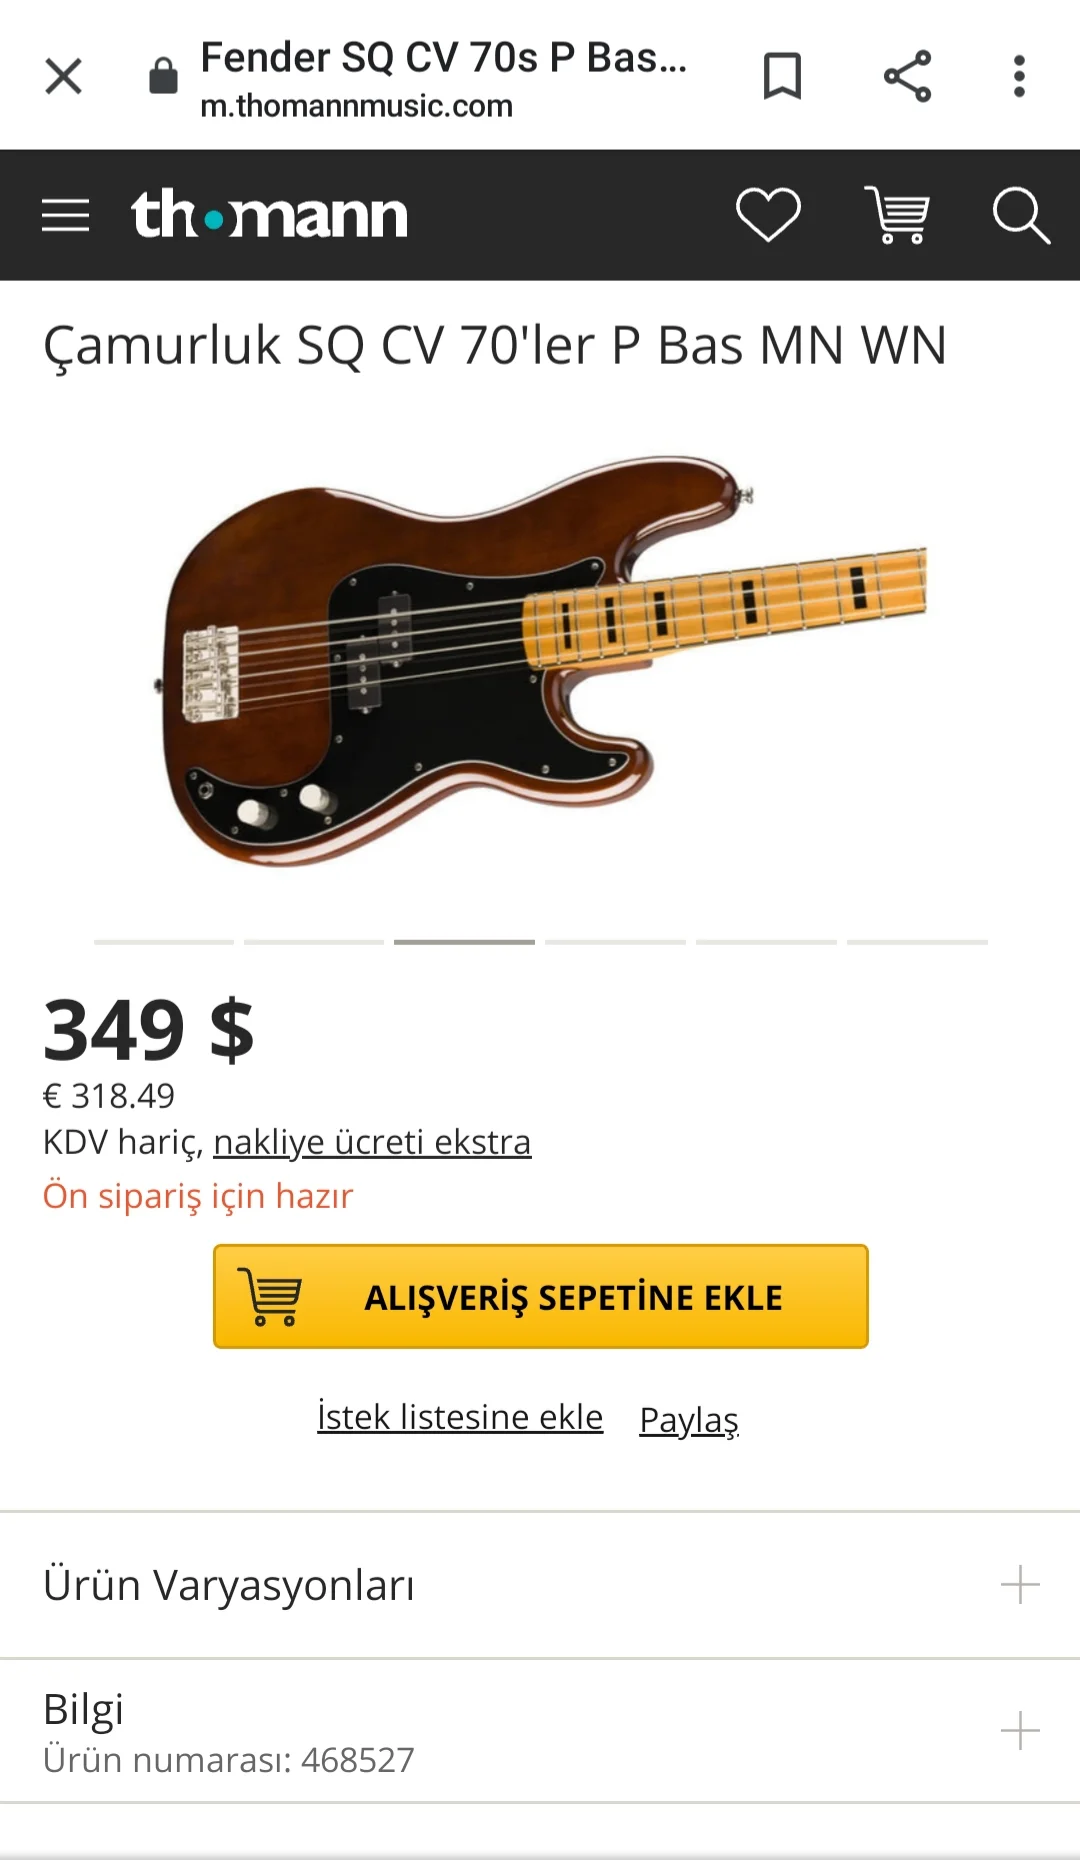Open wishlist via heart icon in header
This screenshot has width=1080, height=1860.
click(x=768, y=215)
